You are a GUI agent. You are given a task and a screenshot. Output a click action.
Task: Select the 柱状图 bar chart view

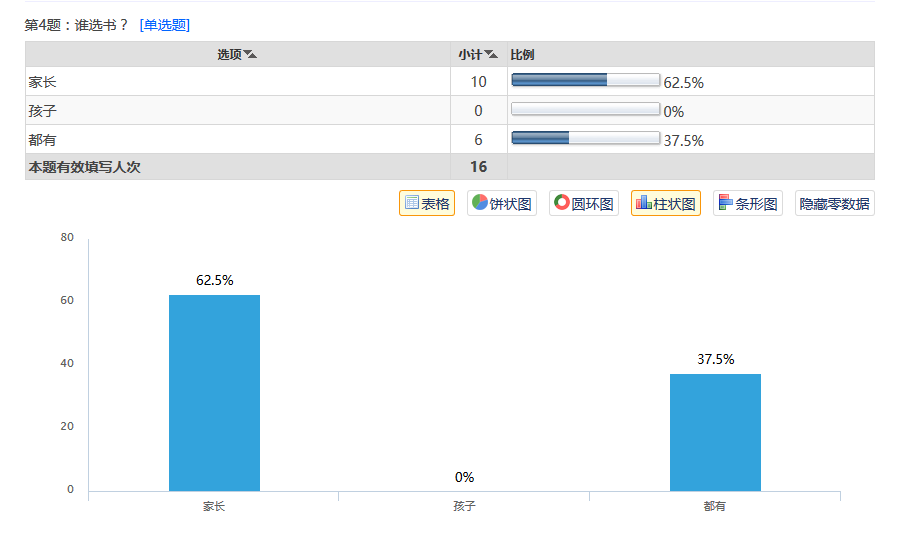click(666, 203)
